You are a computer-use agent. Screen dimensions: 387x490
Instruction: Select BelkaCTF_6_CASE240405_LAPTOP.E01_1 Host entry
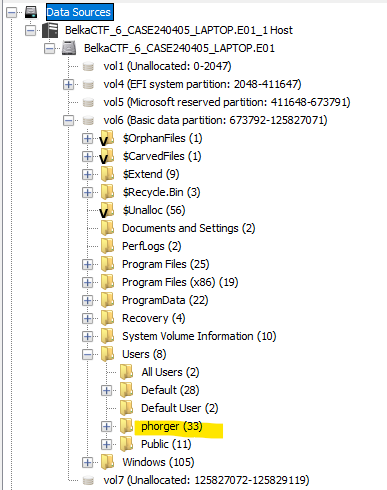point(179,30)
